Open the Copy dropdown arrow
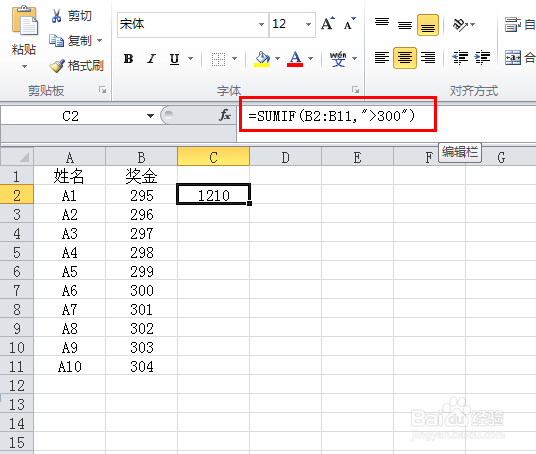Viewport: 536px width, 454px height. (x=99, y=41)
